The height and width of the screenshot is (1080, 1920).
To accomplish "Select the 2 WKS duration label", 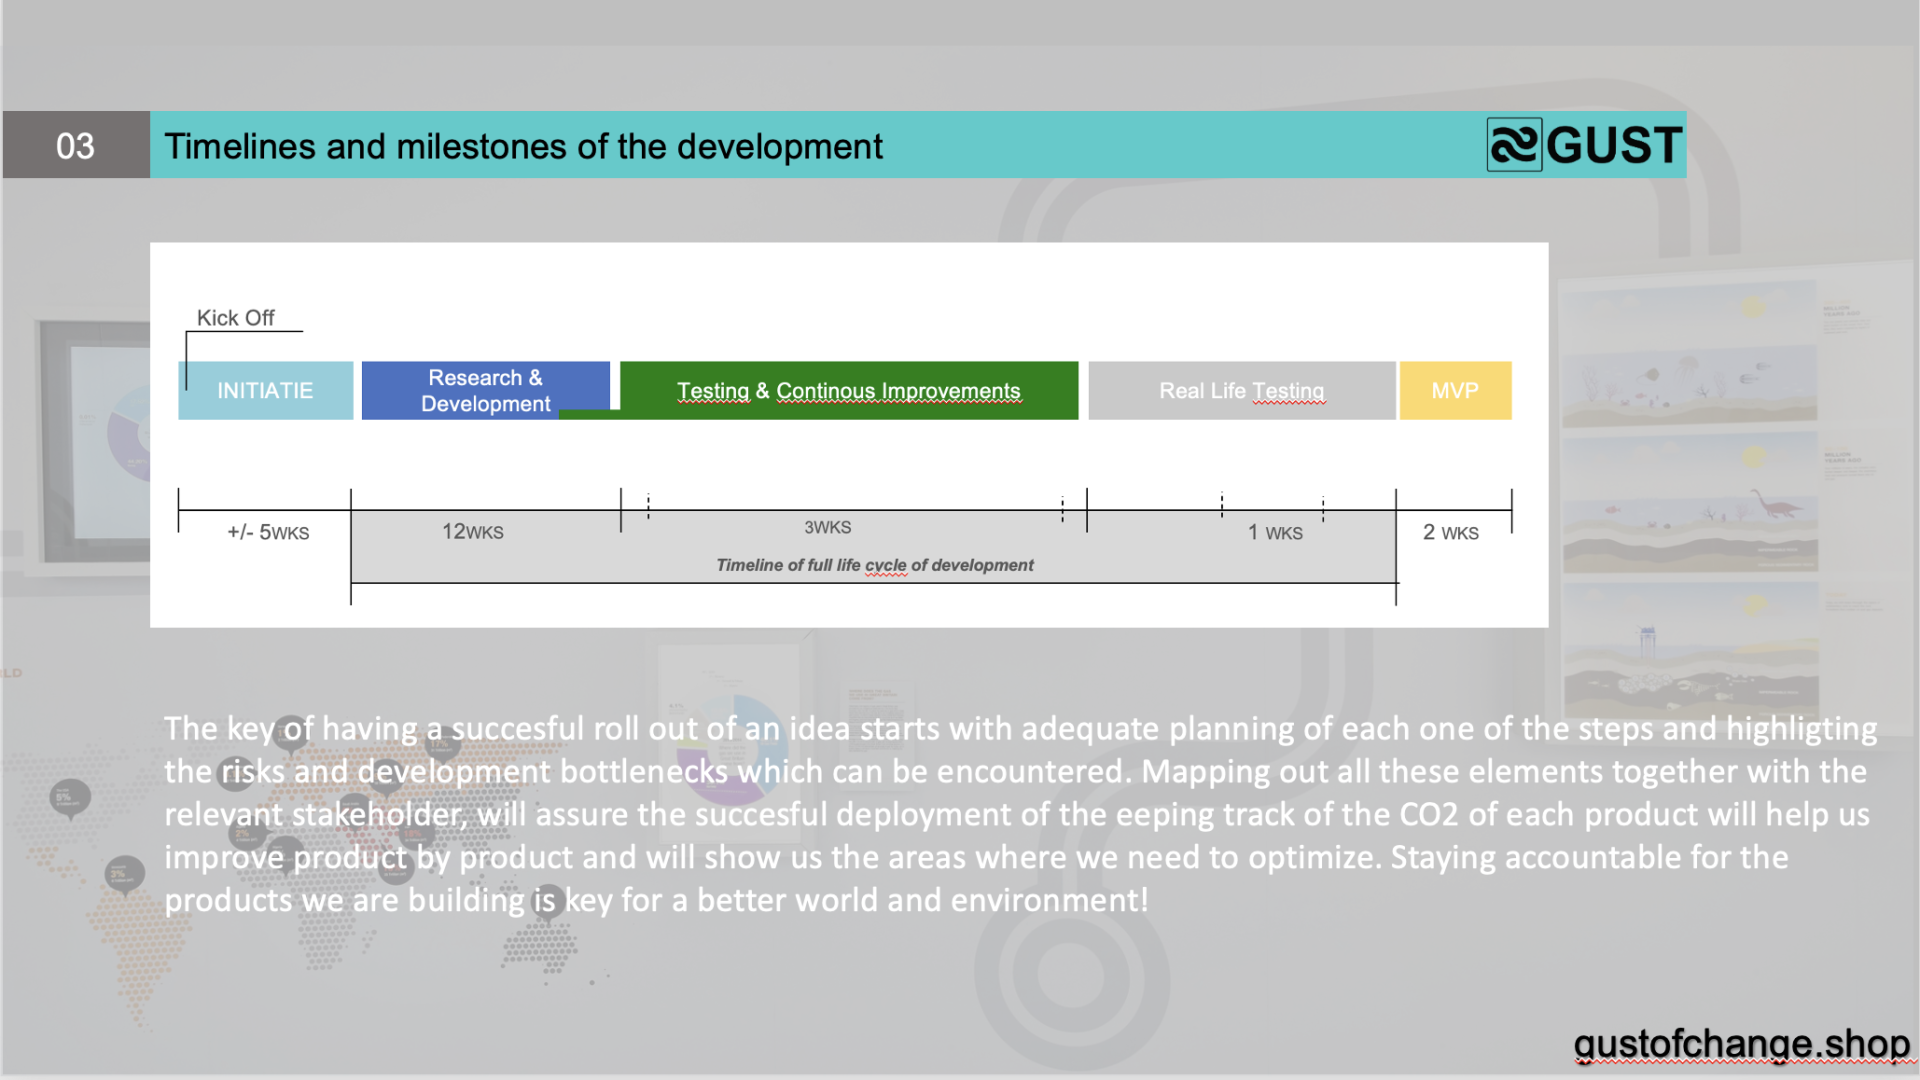I will (1451, 533).
